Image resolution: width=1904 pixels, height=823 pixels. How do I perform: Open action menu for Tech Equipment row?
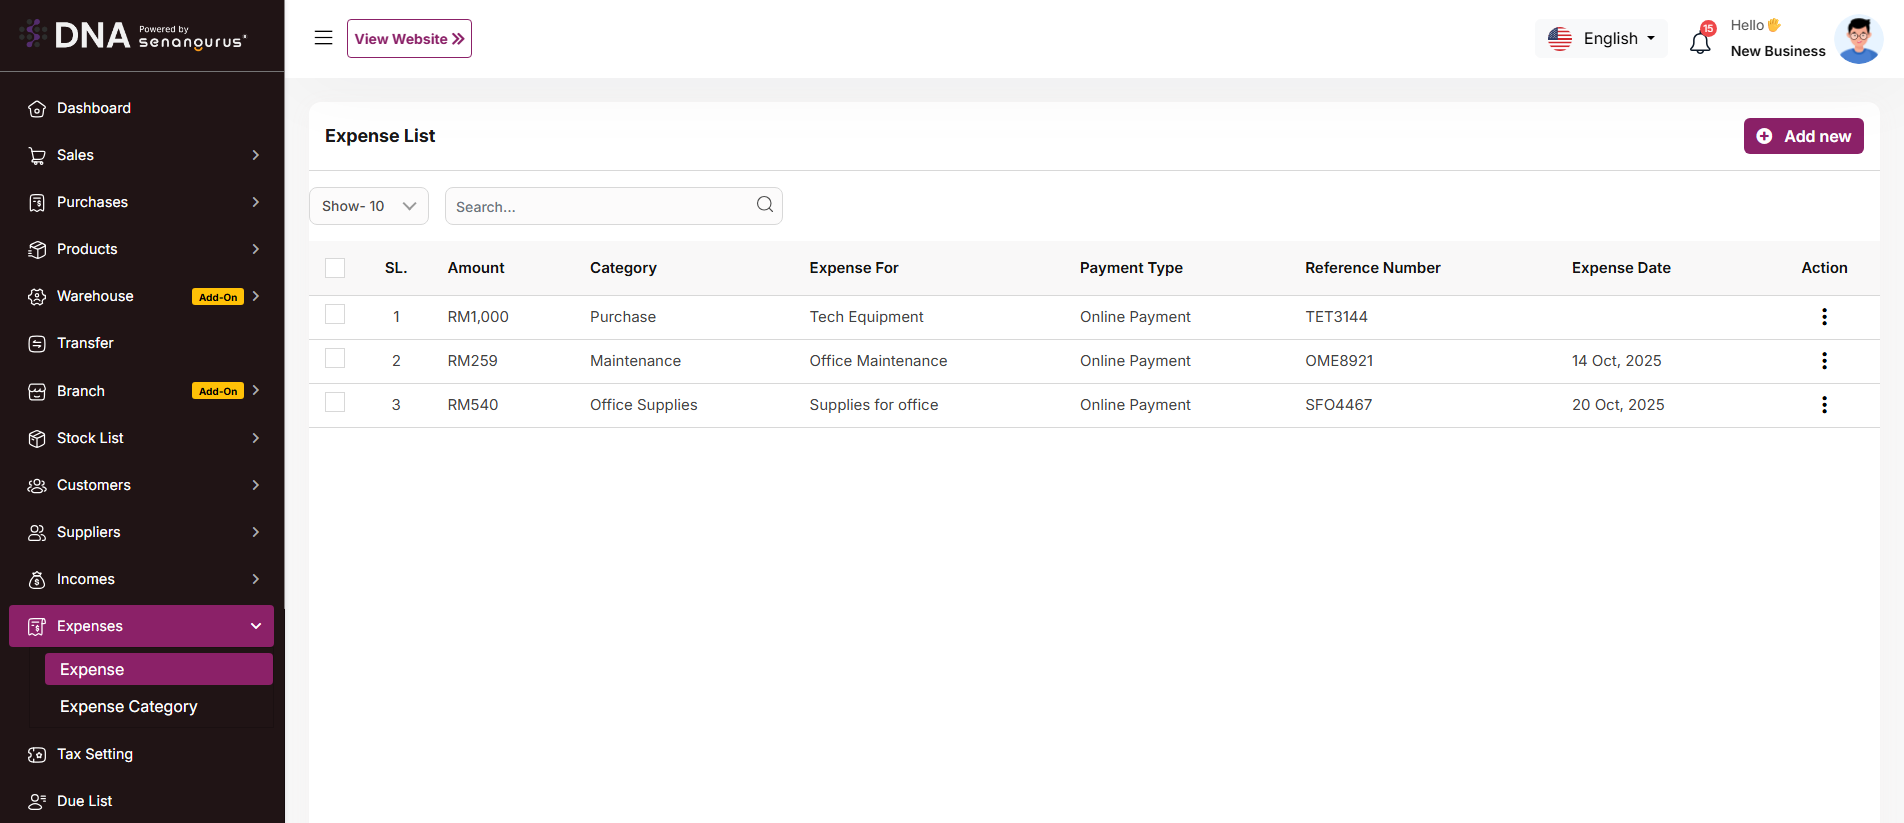[1824, 317]
